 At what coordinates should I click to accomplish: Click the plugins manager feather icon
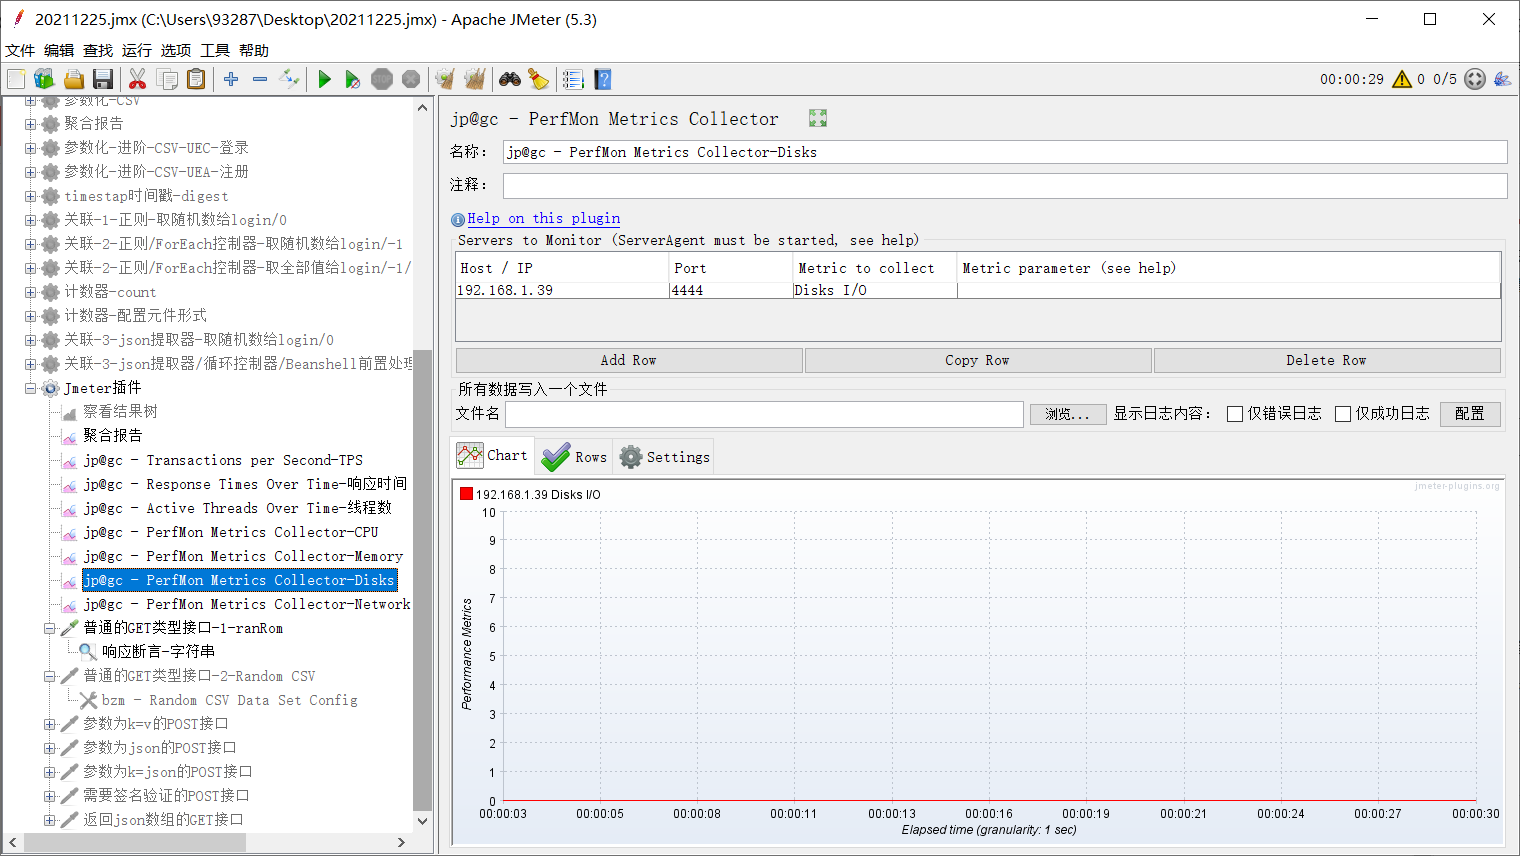tap(1502, 79)
